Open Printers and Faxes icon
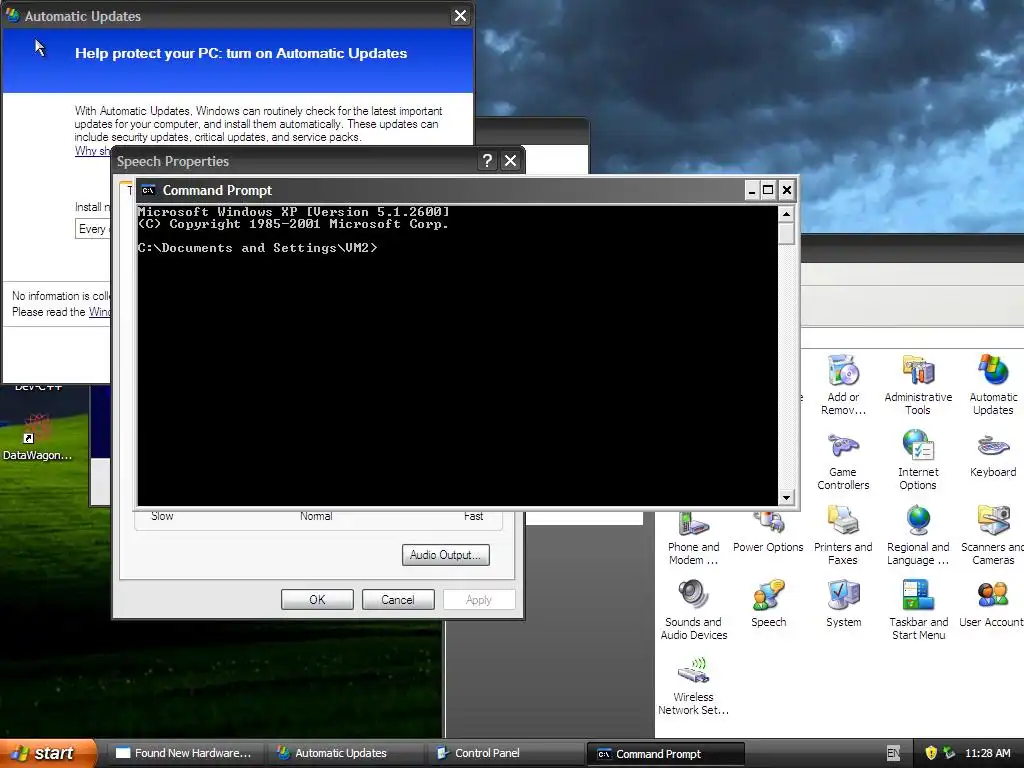Screen dimensions: 1024x768 pos(843,536)
